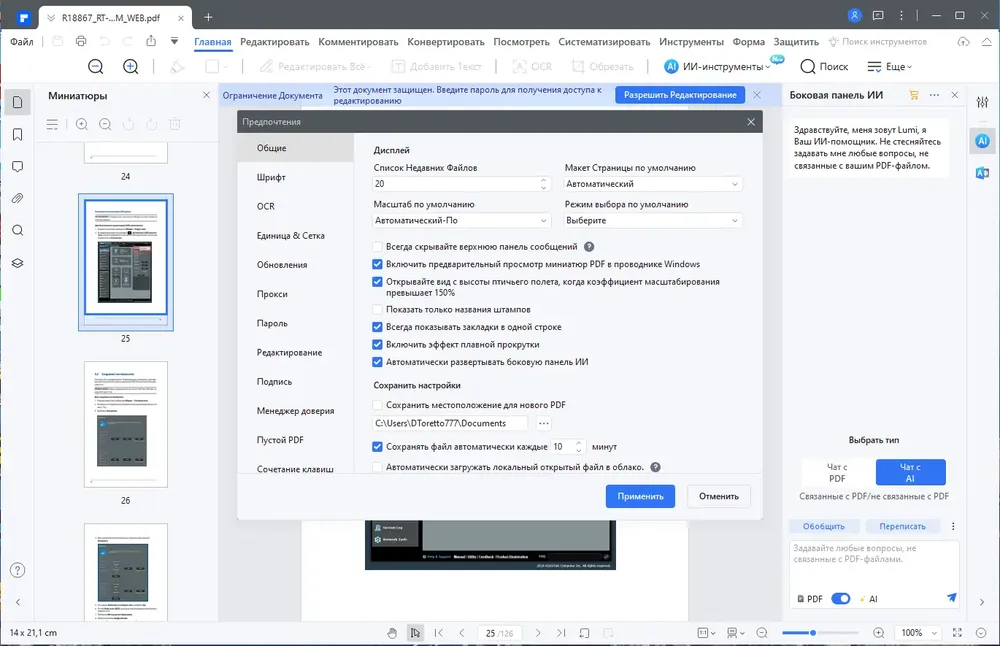1000x646 pixels.
Task: Select page 26 thumbnail
Action: click(126, 425)
